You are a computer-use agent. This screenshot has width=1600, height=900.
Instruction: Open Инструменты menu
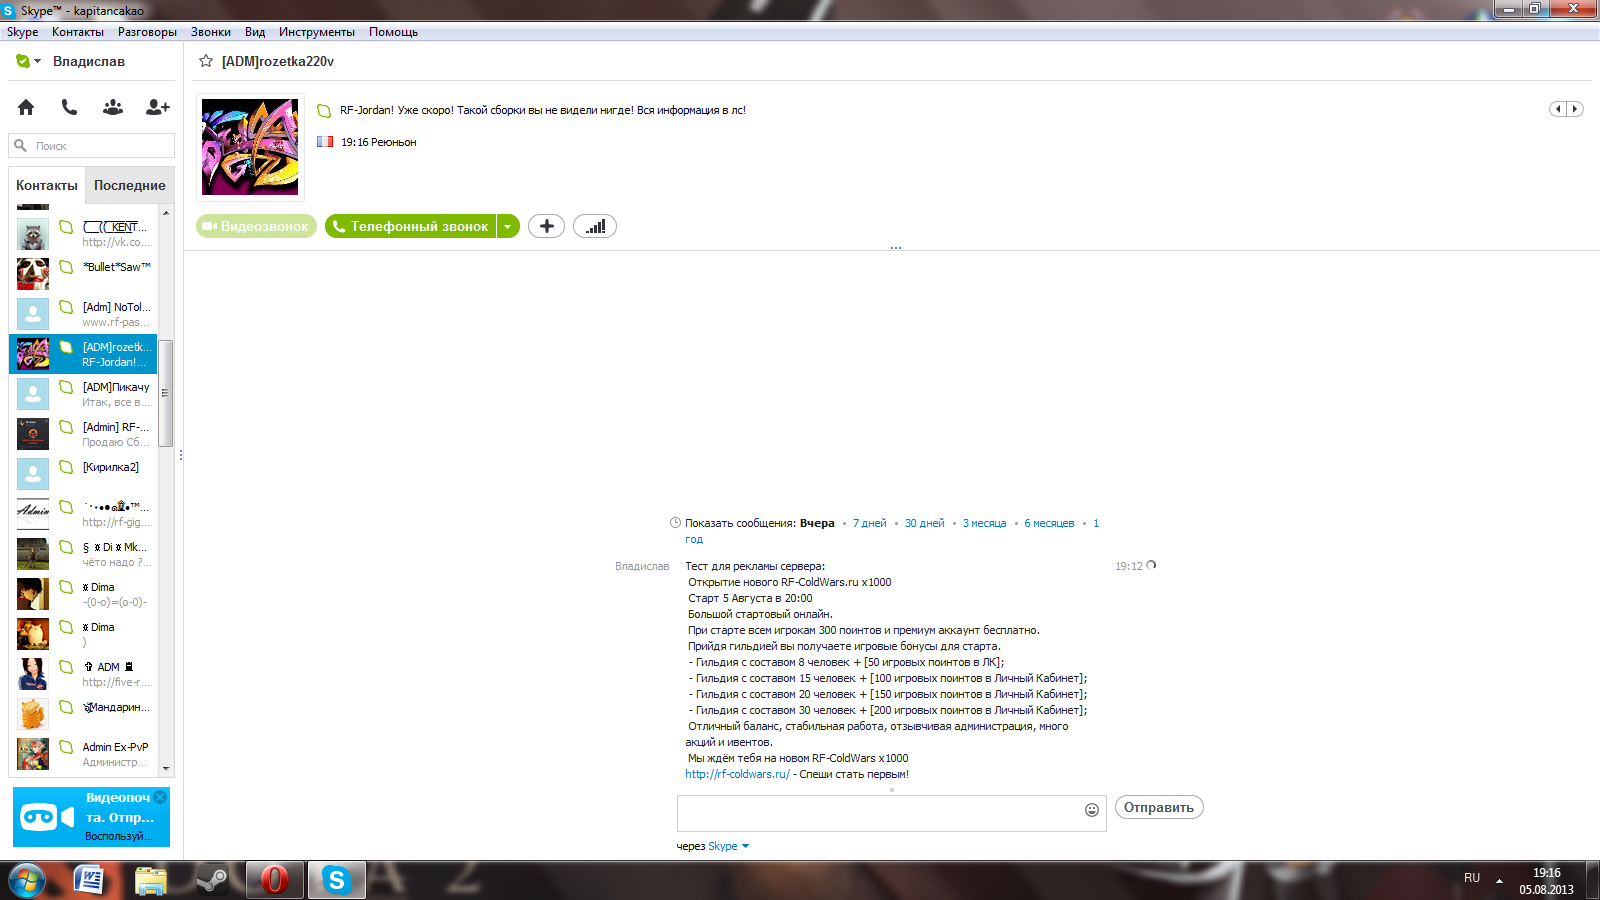coord(317,32)
